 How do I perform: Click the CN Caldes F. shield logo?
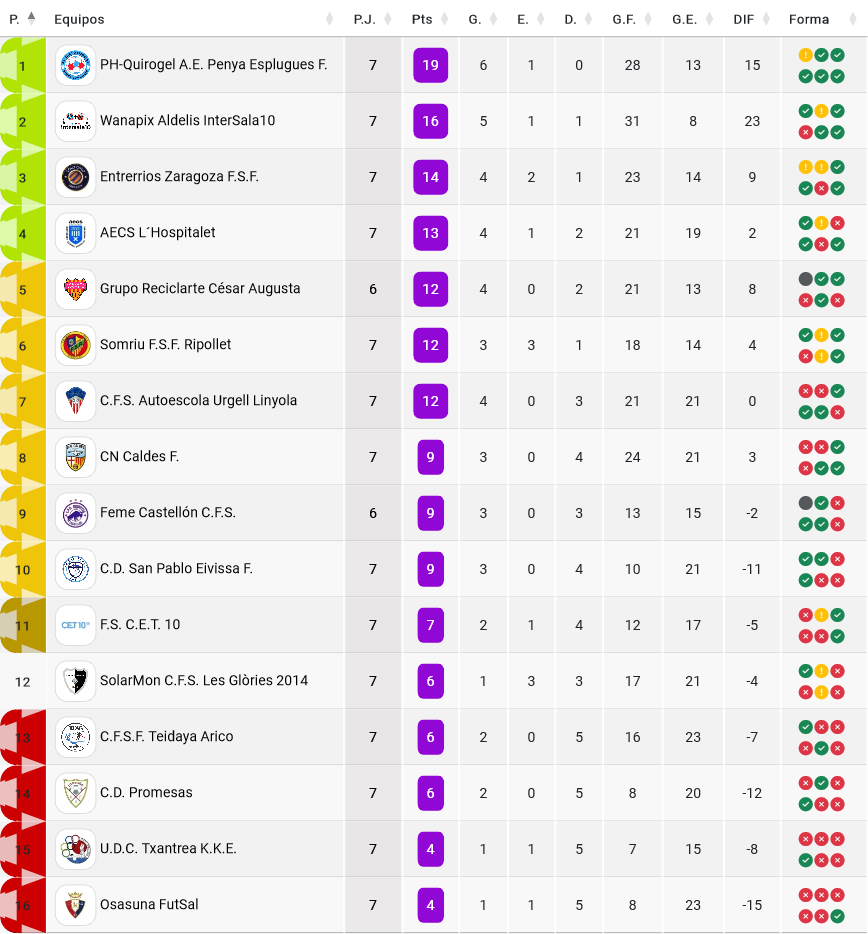click(x=76, y=457)
